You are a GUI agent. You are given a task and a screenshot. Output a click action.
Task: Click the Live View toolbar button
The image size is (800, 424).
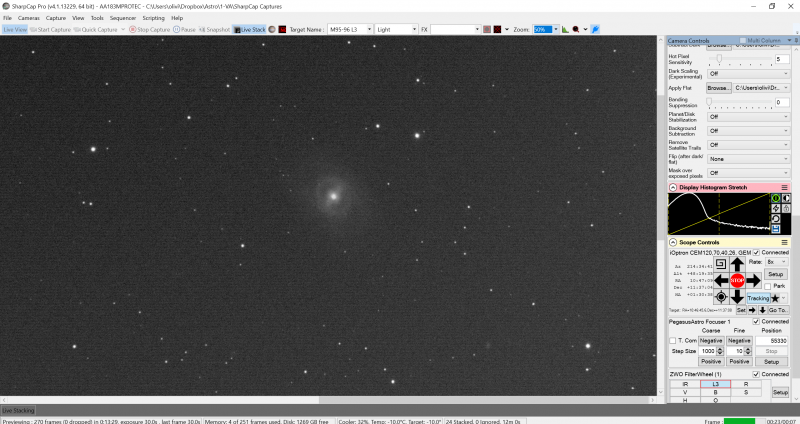pyautogui.click(x=15, y=30)
